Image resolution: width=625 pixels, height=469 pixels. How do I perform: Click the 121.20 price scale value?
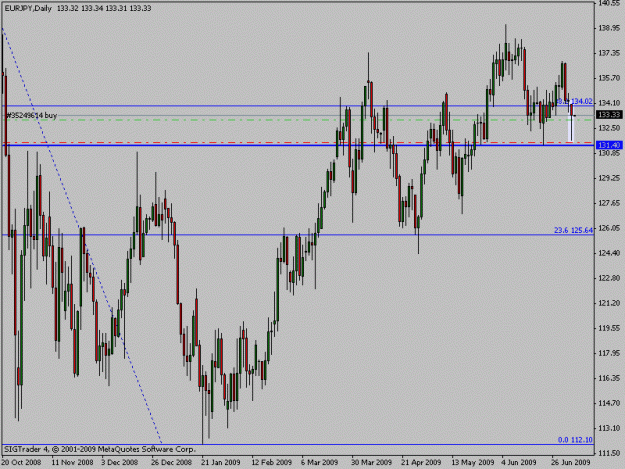pos(609,303)
